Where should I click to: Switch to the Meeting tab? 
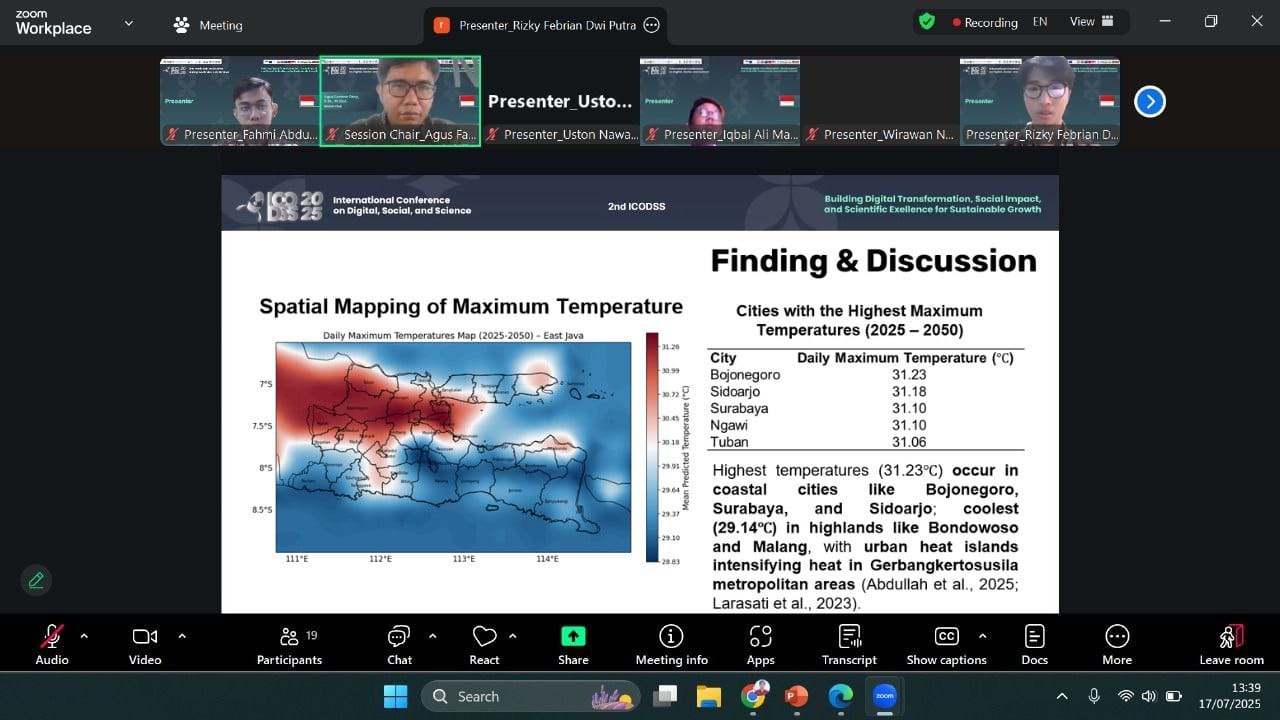point(208,25)
